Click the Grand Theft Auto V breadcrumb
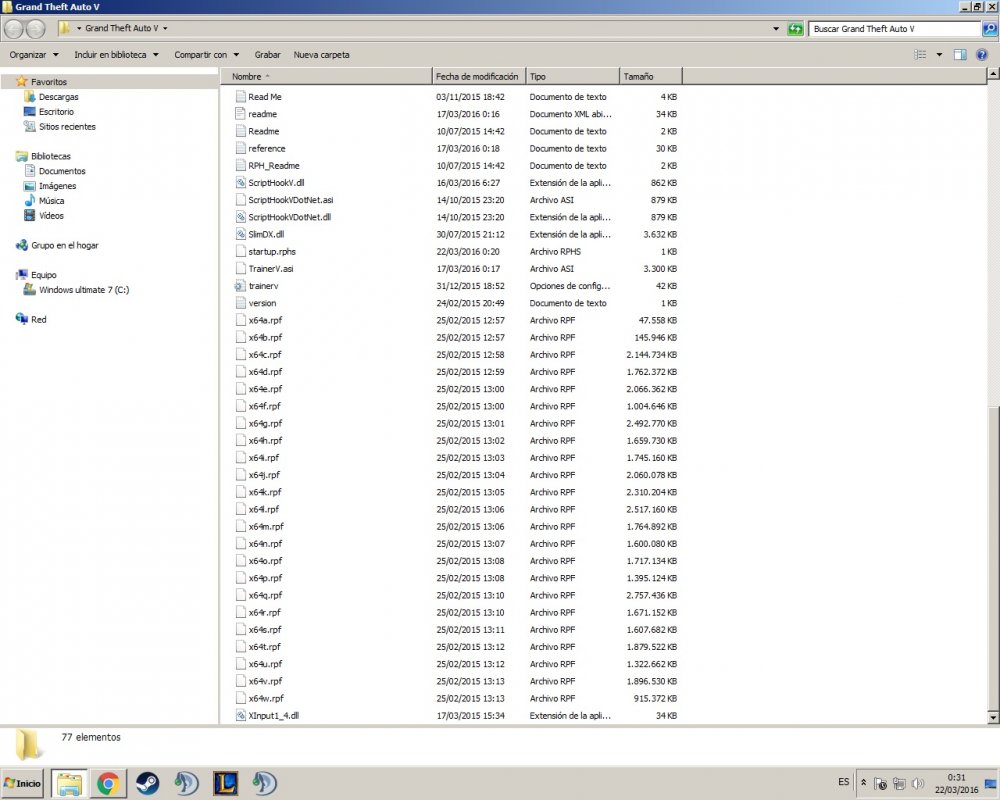Viewport: 1000px width, 800px height. [121, 28]
